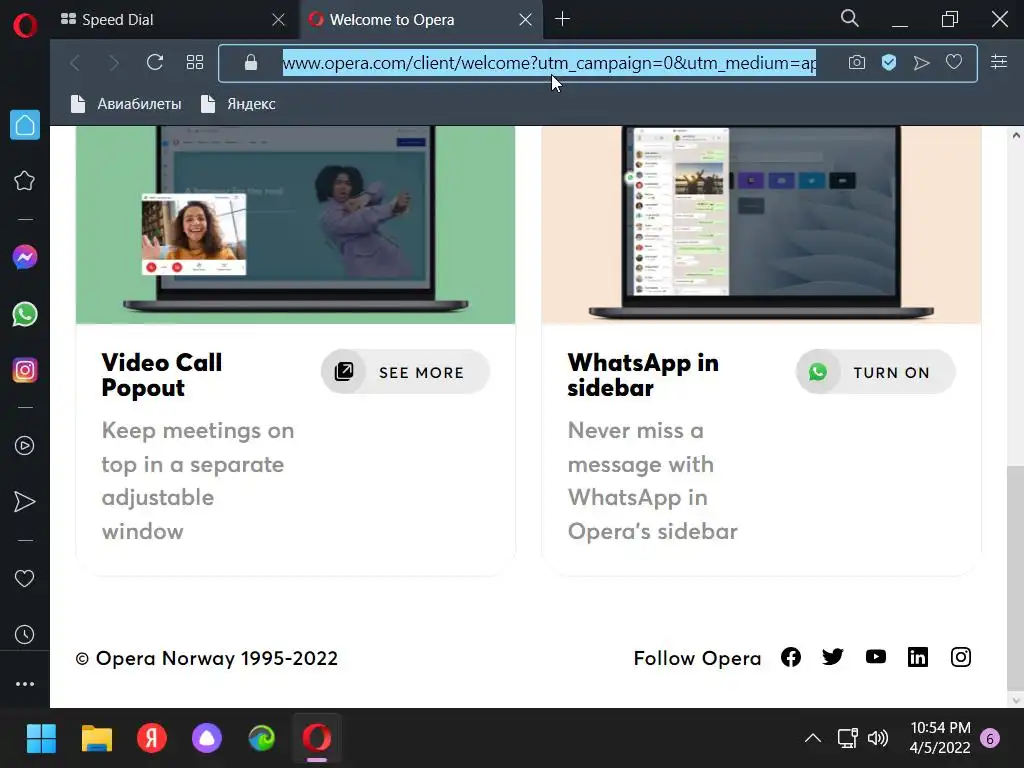Search open tabs magnifier icon
1024x768 pixels.
[850, 19]
